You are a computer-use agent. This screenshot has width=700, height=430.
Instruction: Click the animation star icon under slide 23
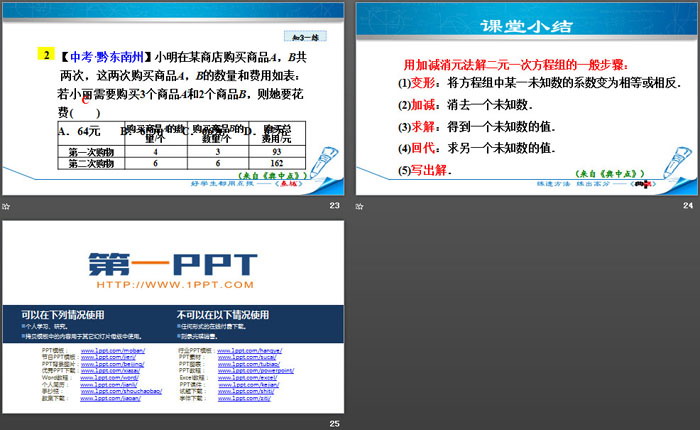tap(7, 205)
